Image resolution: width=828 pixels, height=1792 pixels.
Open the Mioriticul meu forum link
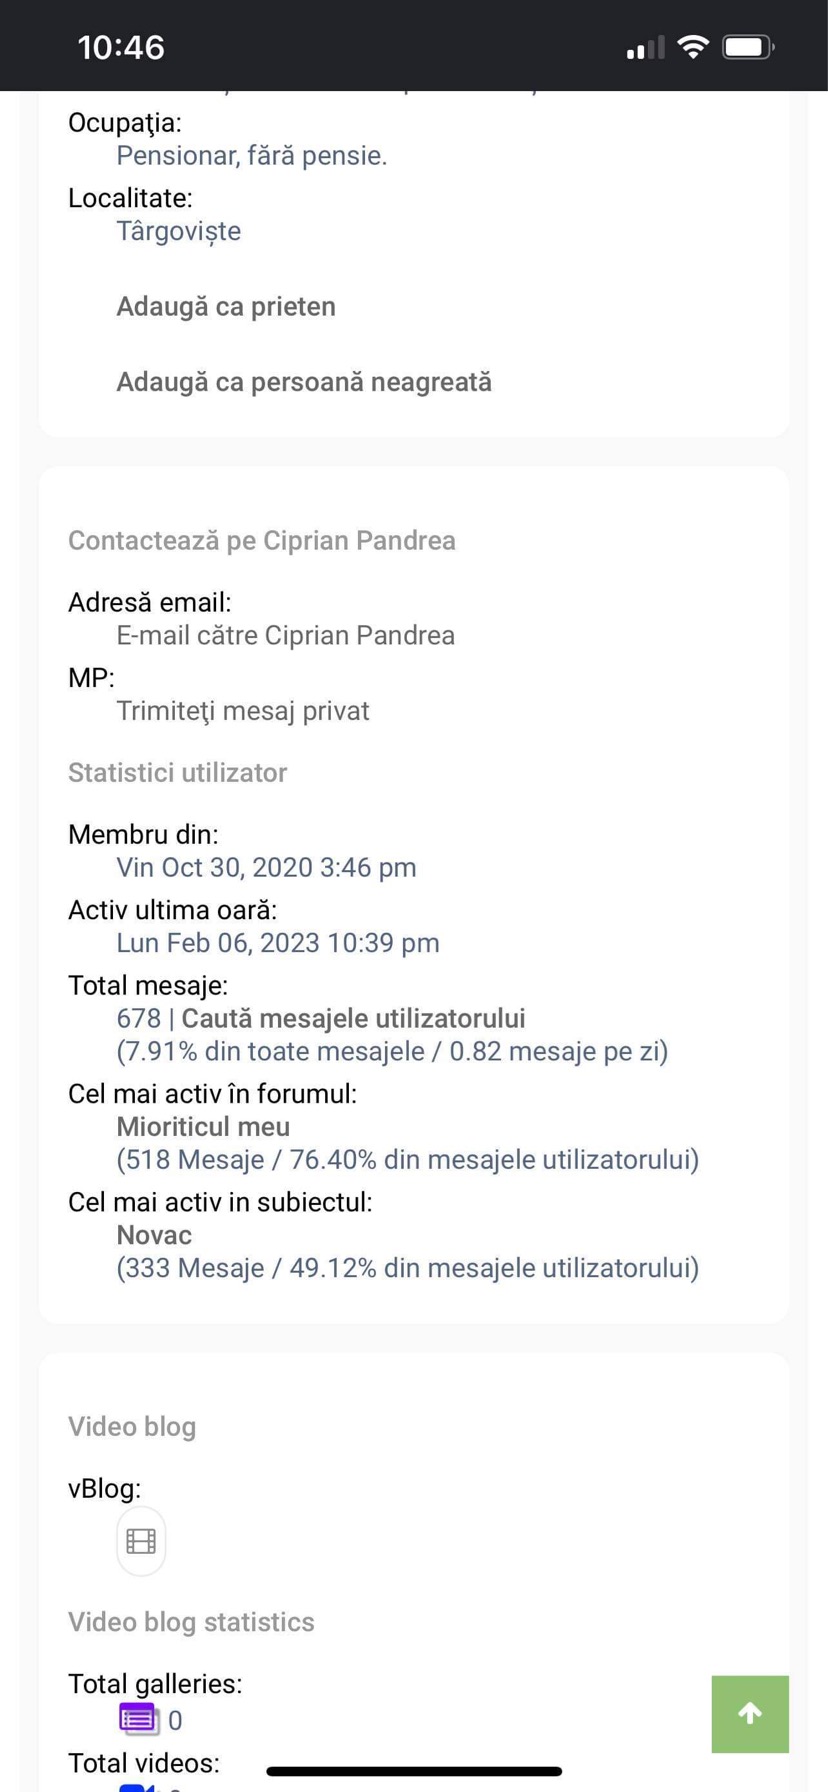click(x=203, y=1126)
